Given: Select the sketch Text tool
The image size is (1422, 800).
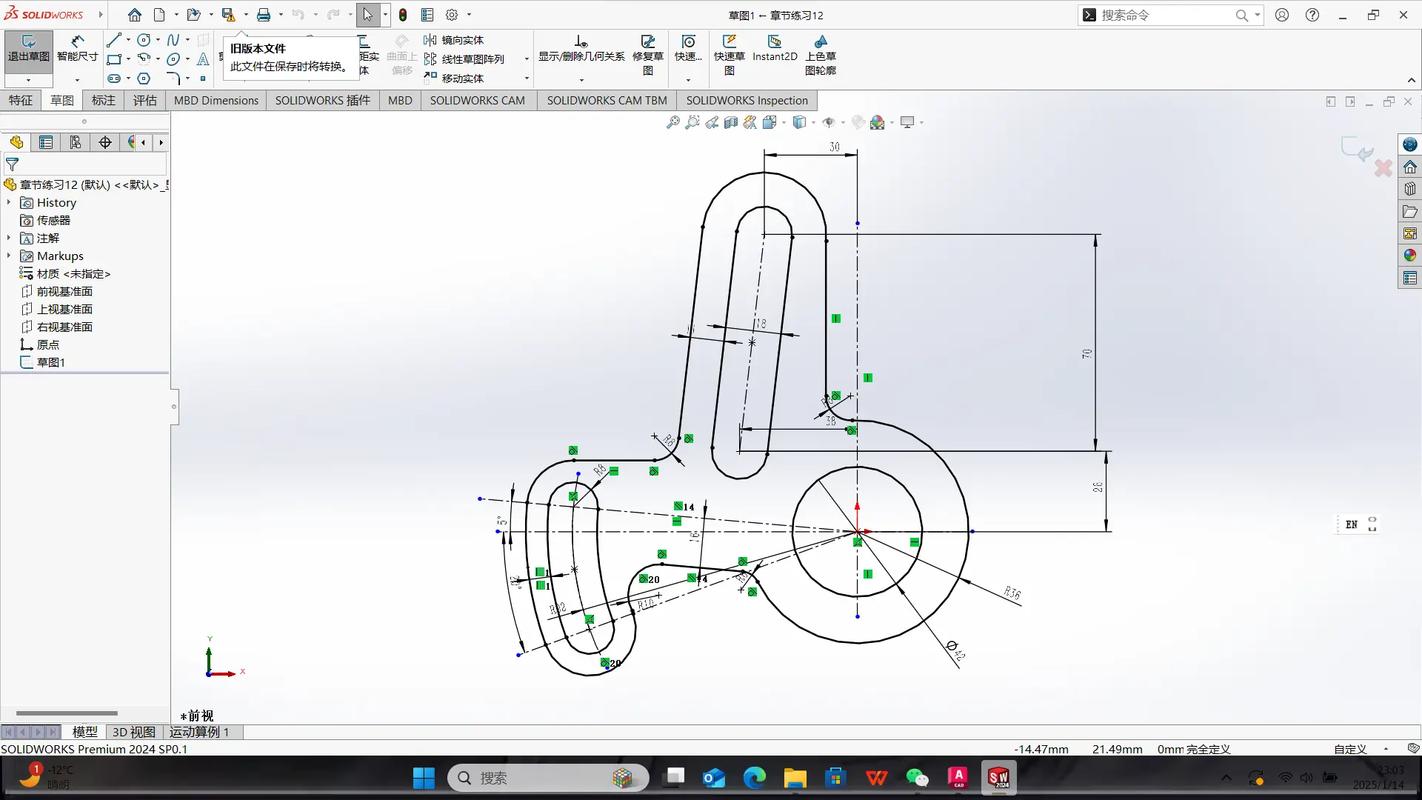Looking at the screenshot, I should point(203,59).
